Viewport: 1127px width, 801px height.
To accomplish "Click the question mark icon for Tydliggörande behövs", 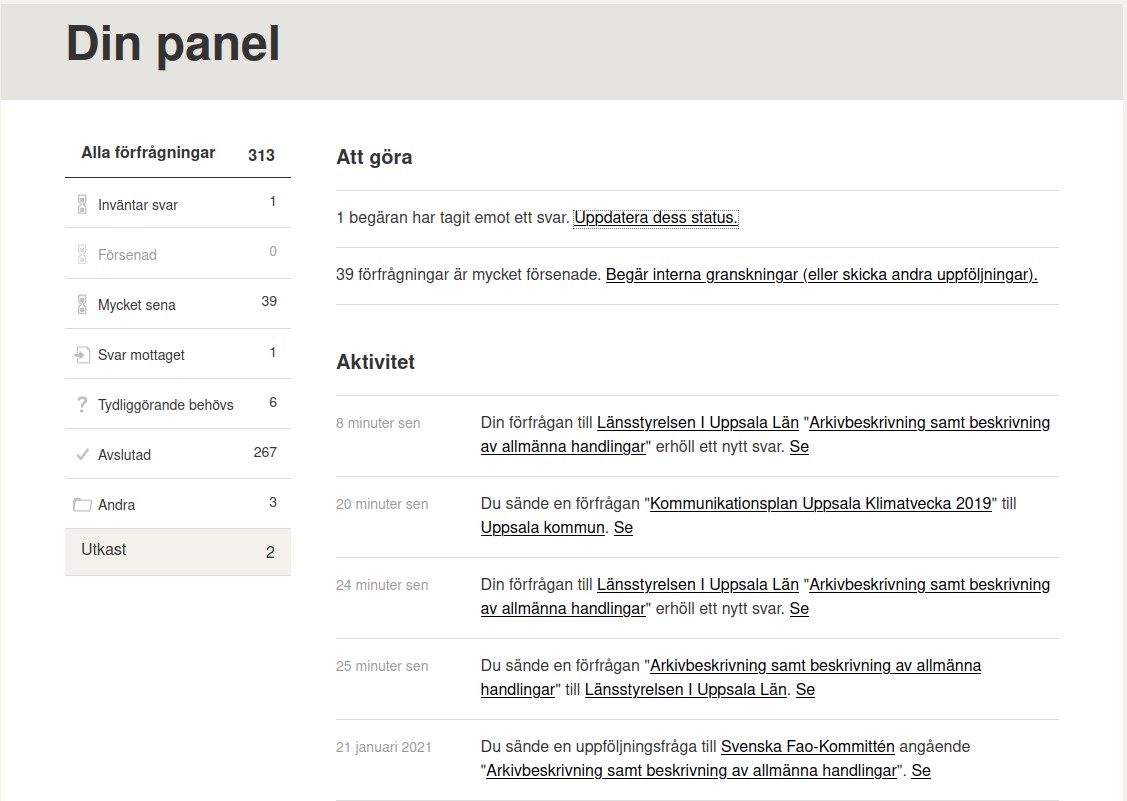I will coord(82,405).
